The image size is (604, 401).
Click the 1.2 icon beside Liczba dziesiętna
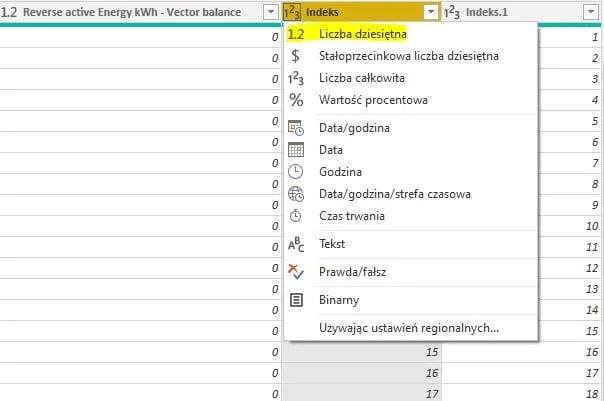click(x=296, y=34)
